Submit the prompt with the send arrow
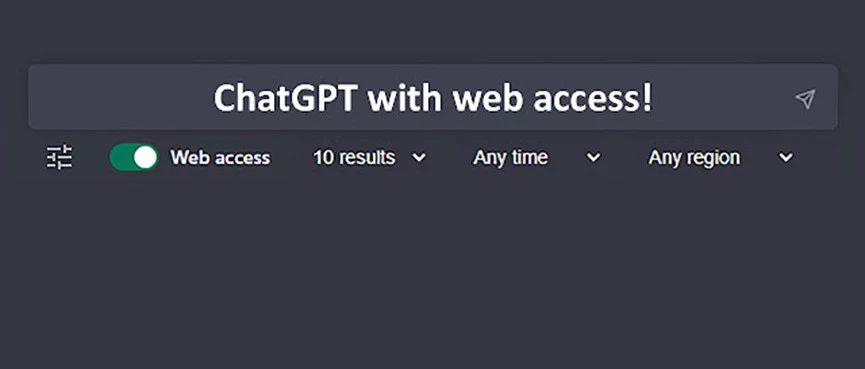865x369 pixels. click(805, 99)
